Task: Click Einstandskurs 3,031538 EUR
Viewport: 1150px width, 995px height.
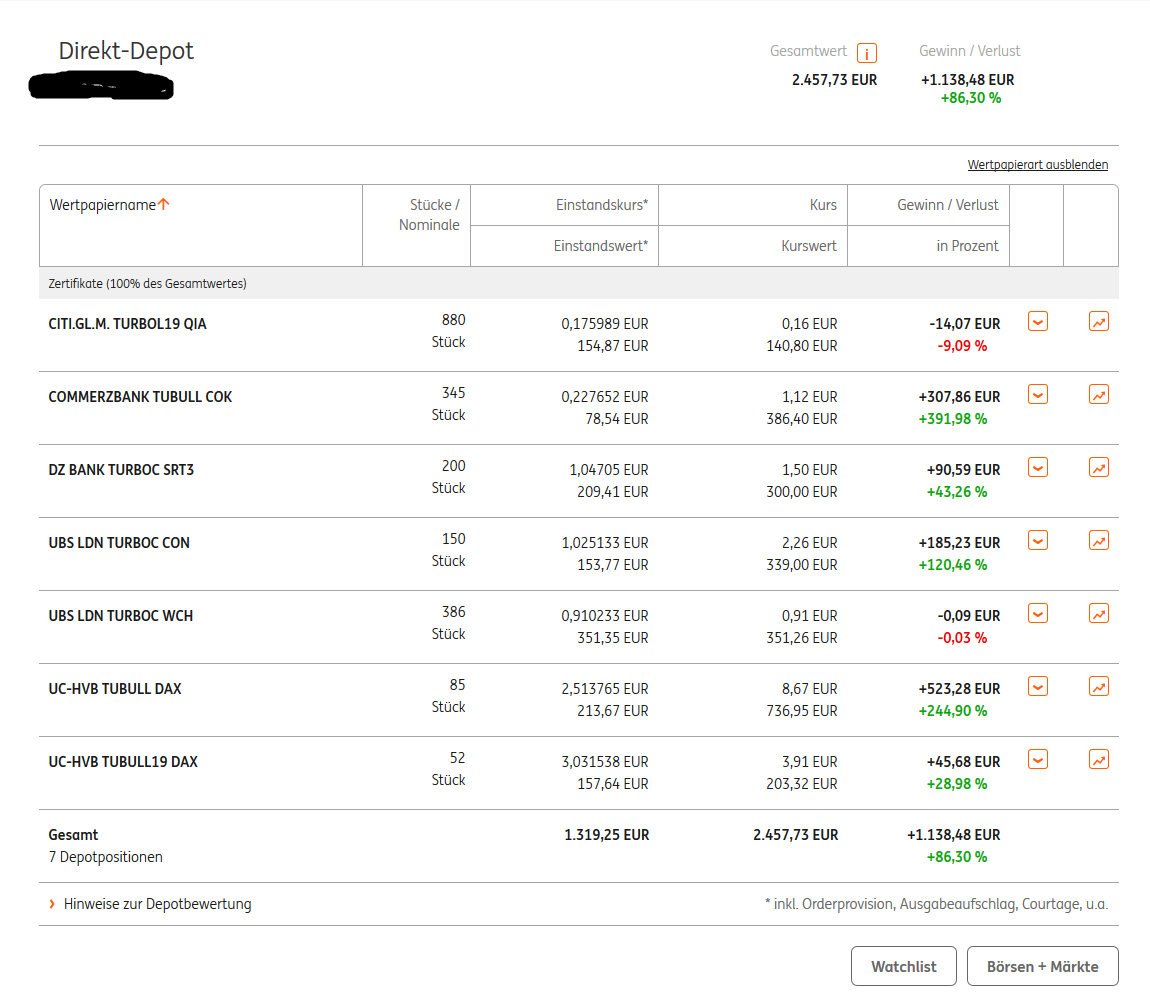Action: coord(605,762)
